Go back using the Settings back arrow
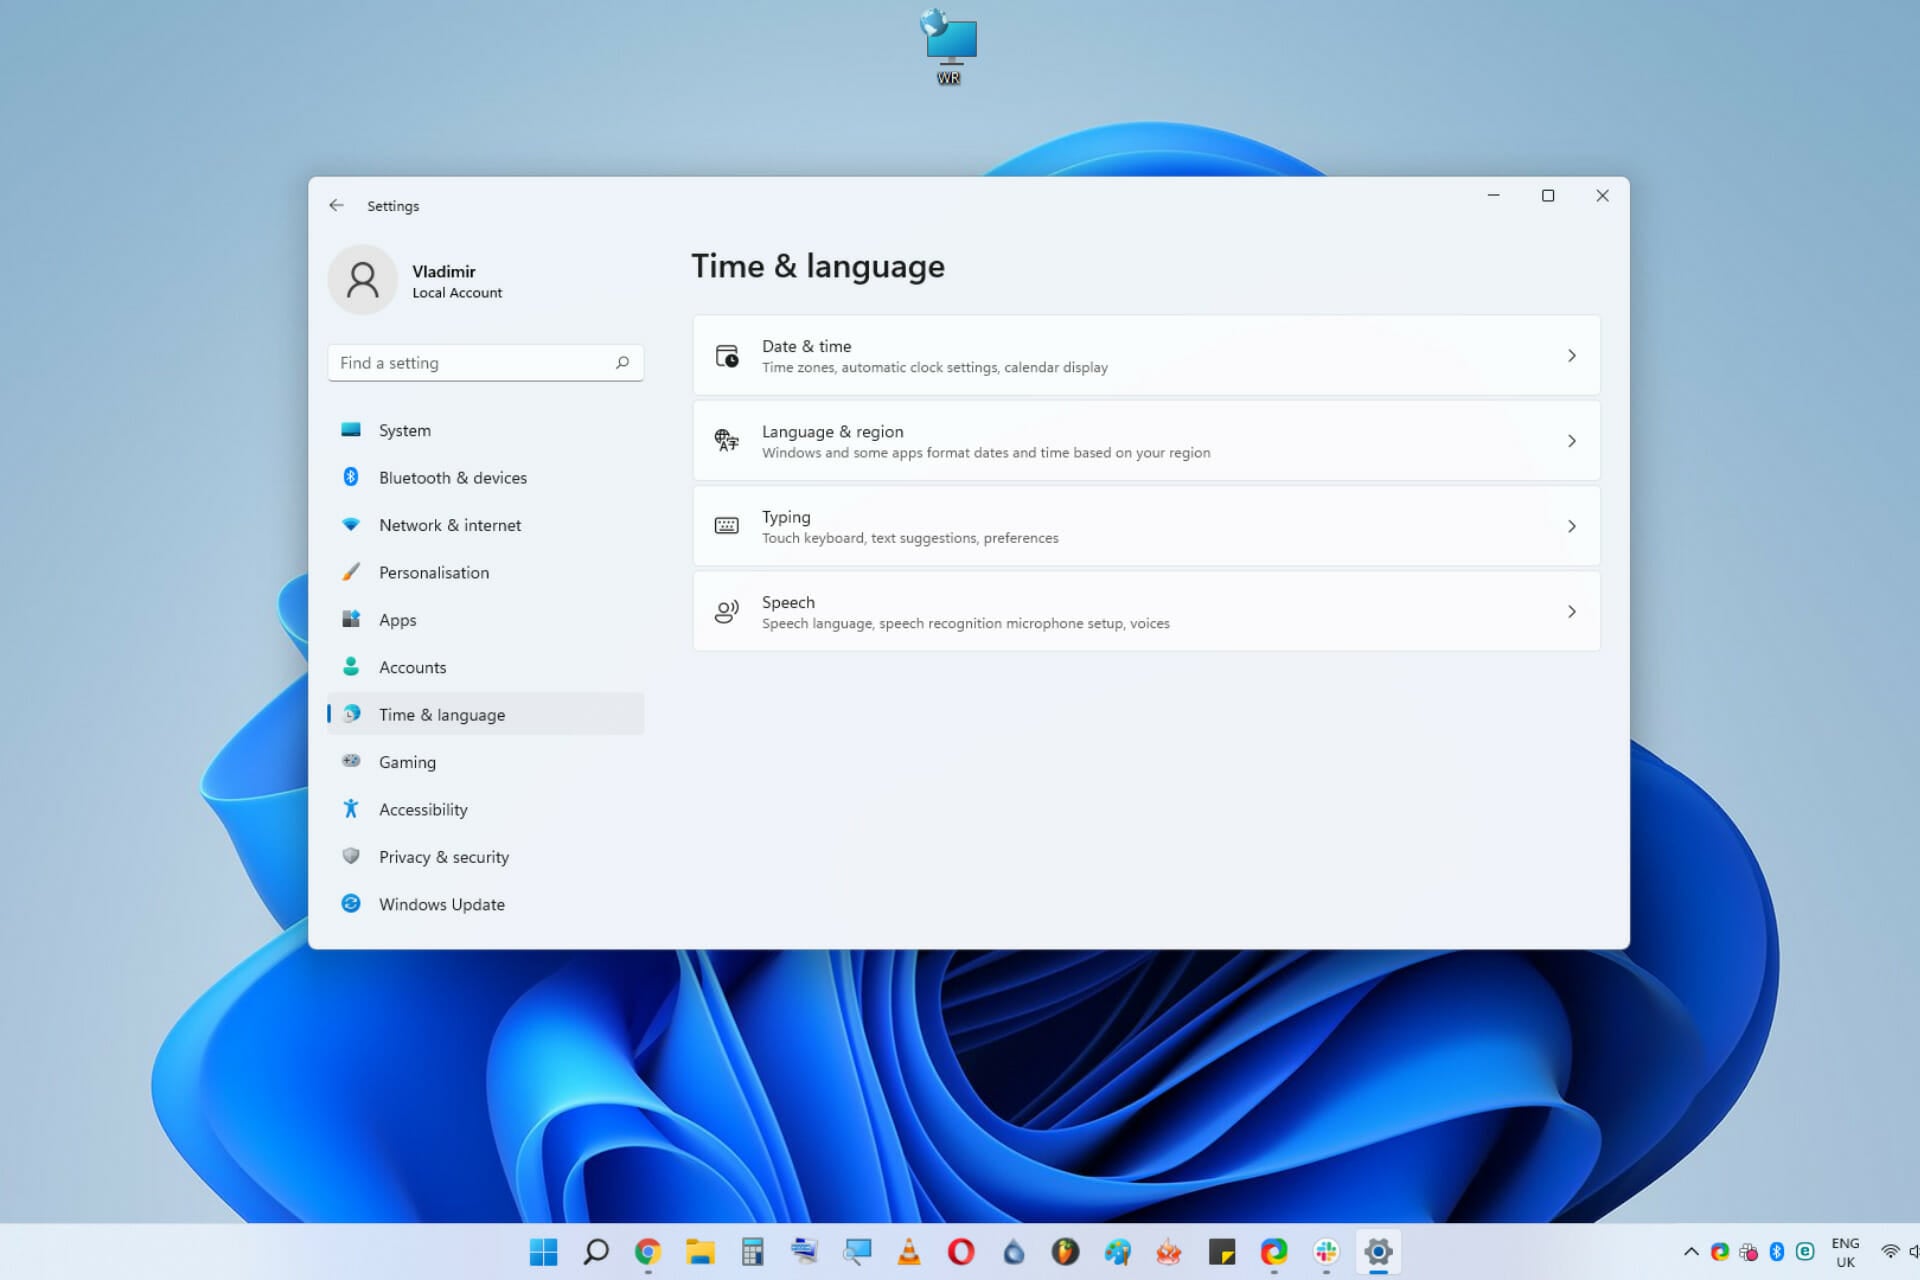The image size is (1920, 1280). tap(337, 205)
